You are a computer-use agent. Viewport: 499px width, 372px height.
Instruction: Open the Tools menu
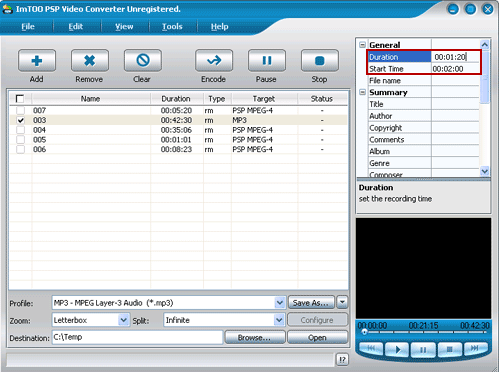[172, 26]
